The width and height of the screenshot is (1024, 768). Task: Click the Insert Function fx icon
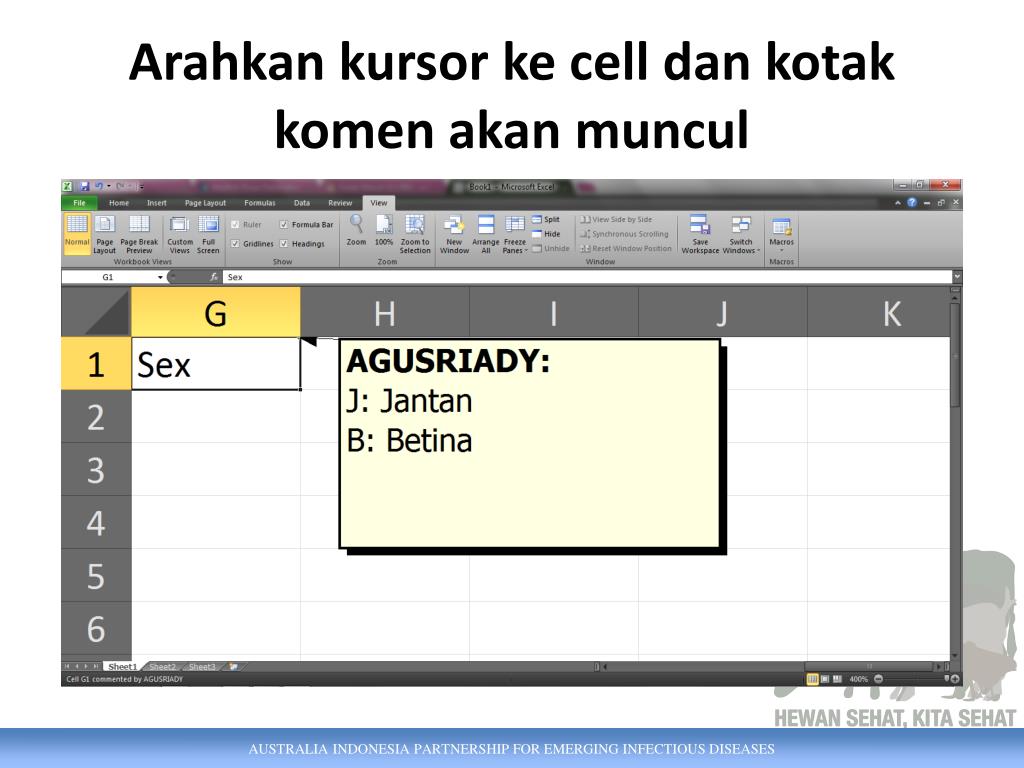[214, 277]
